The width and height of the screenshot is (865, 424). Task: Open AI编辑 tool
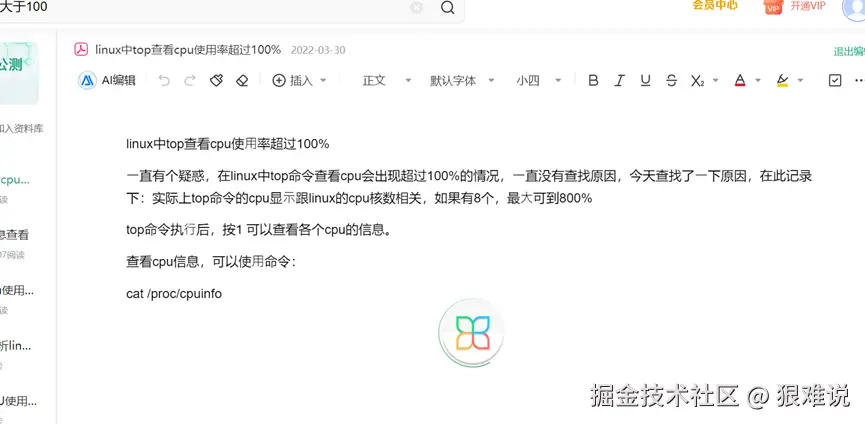coord(106,80)
